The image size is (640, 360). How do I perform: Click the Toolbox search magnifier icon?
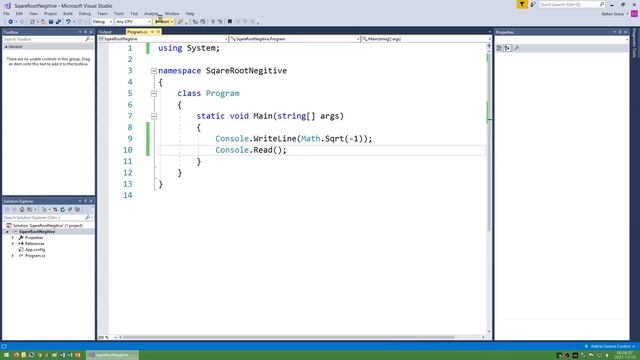pos(87,39)
